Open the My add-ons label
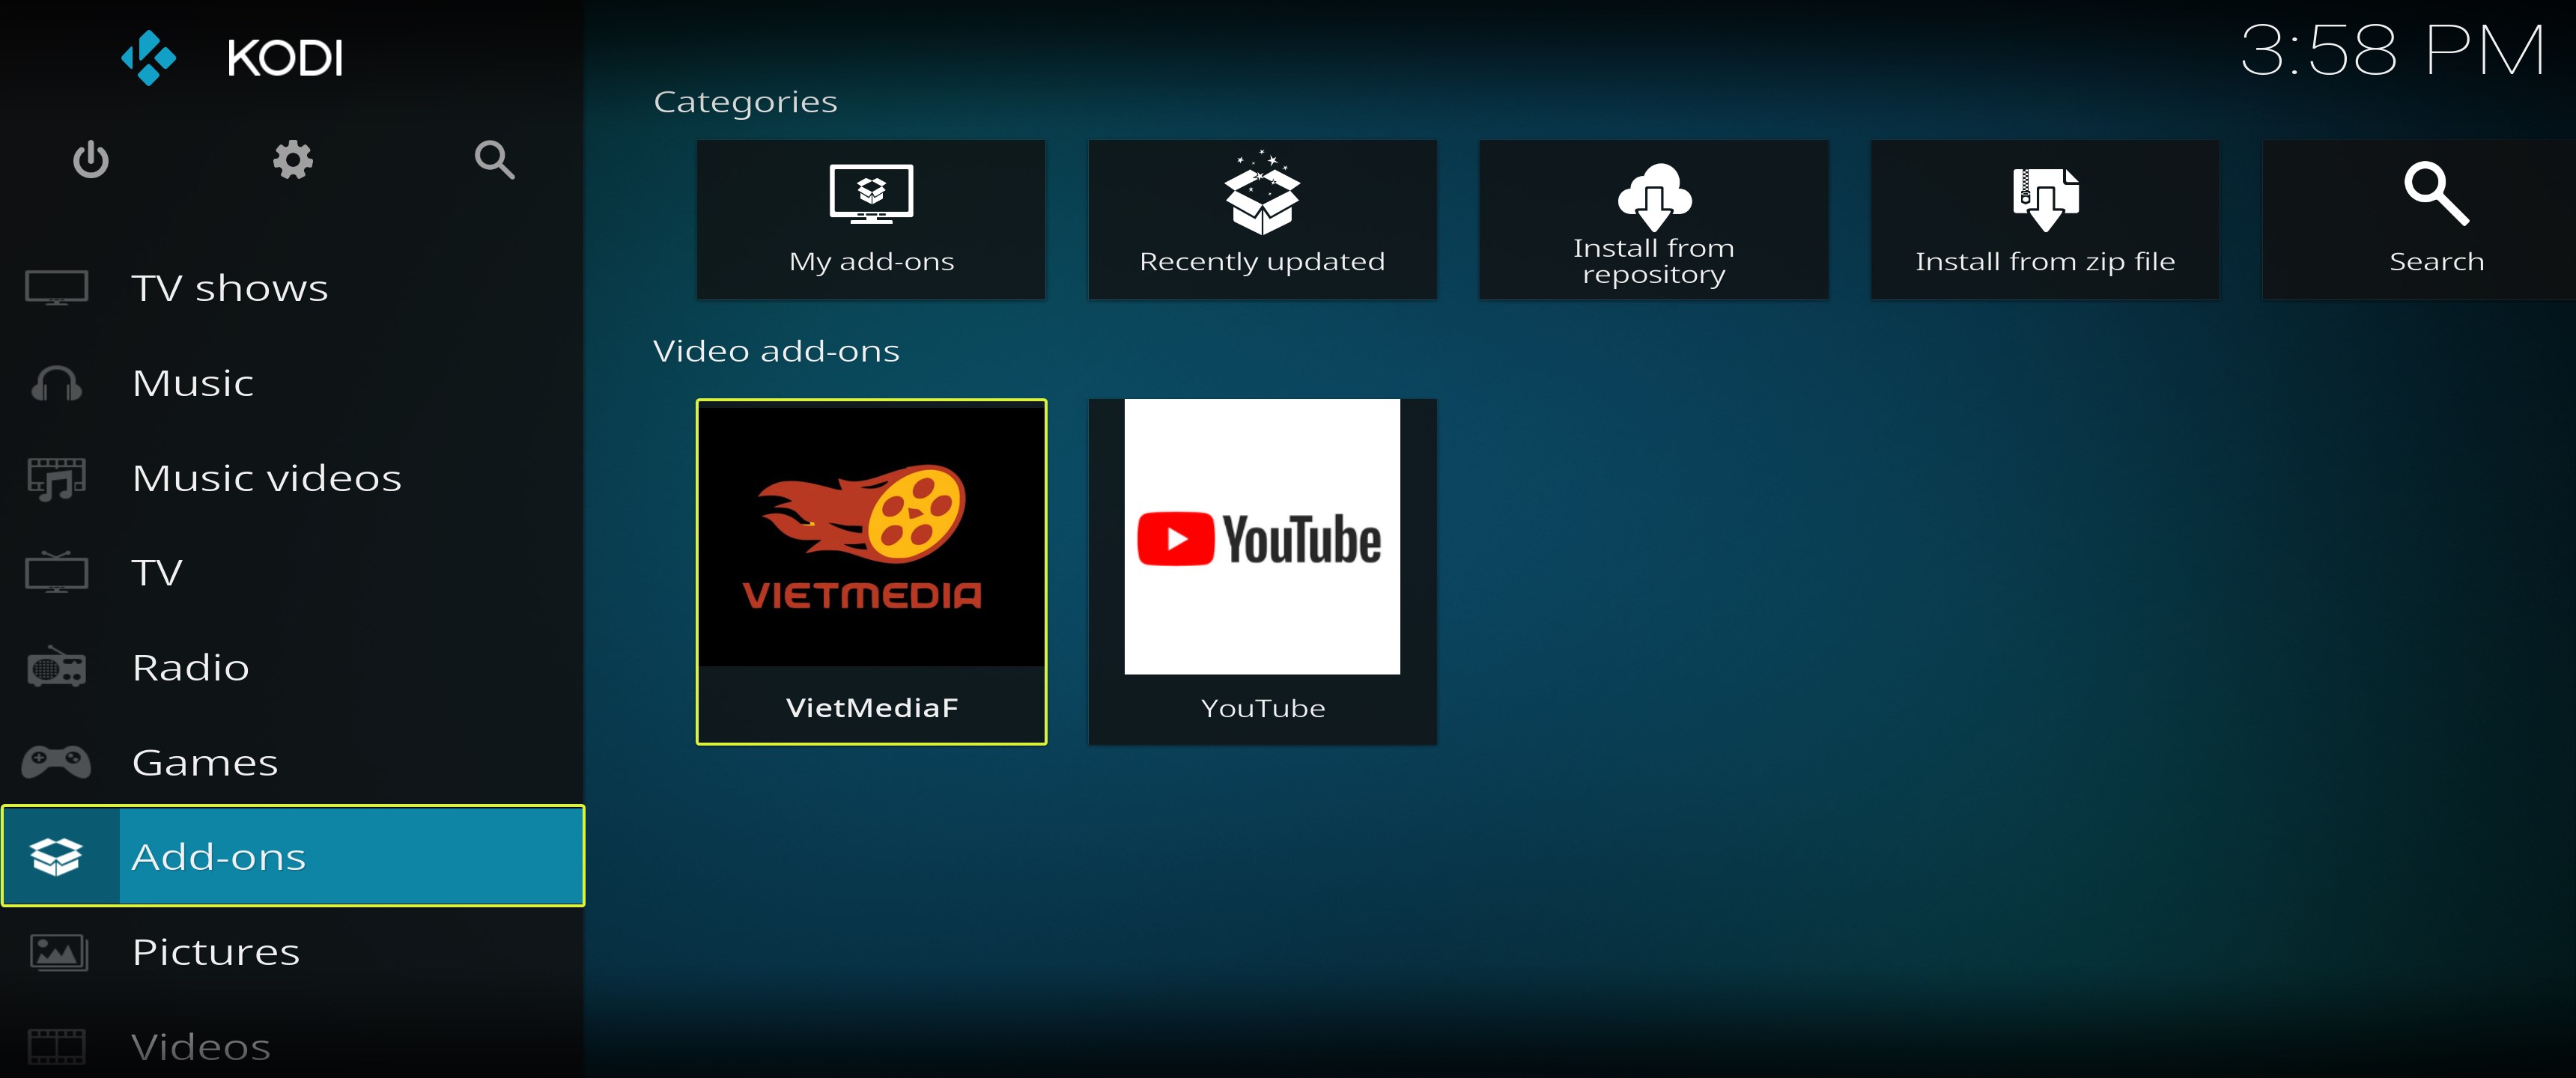Screen dimensions: 2576x1078 871,262
